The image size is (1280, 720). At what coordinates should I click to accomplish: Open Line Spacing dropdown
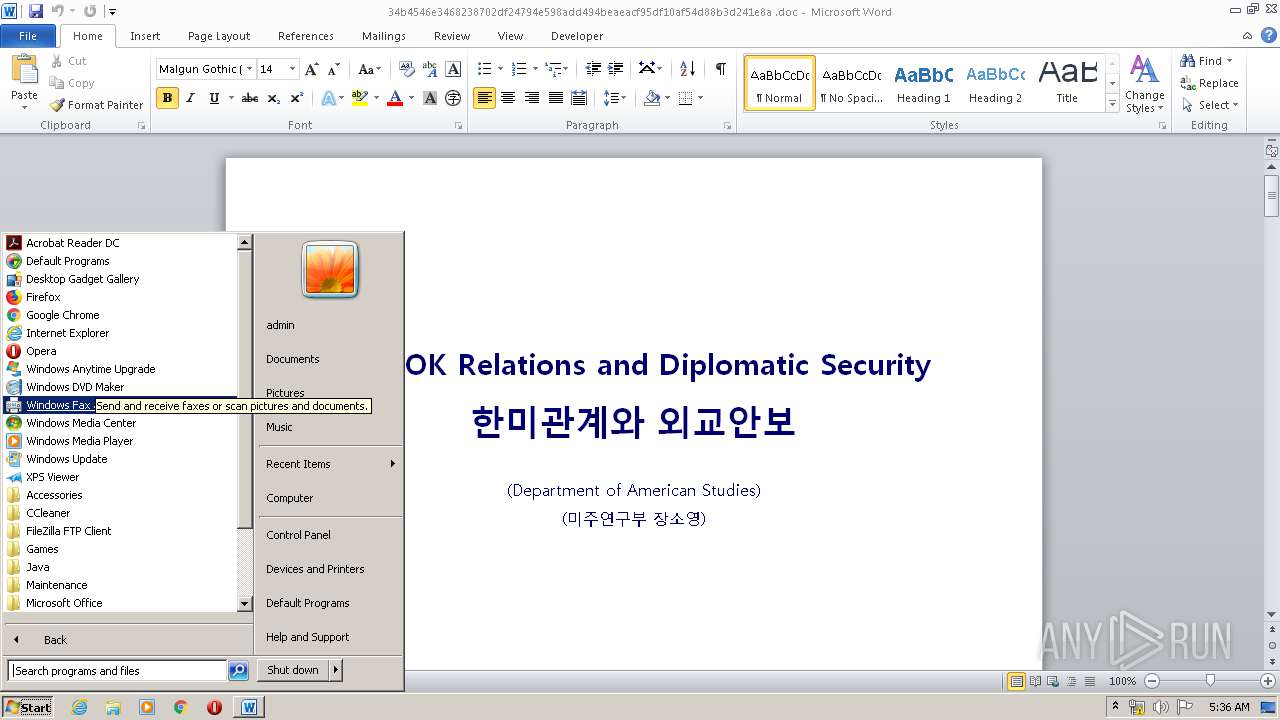coord(615,98)
